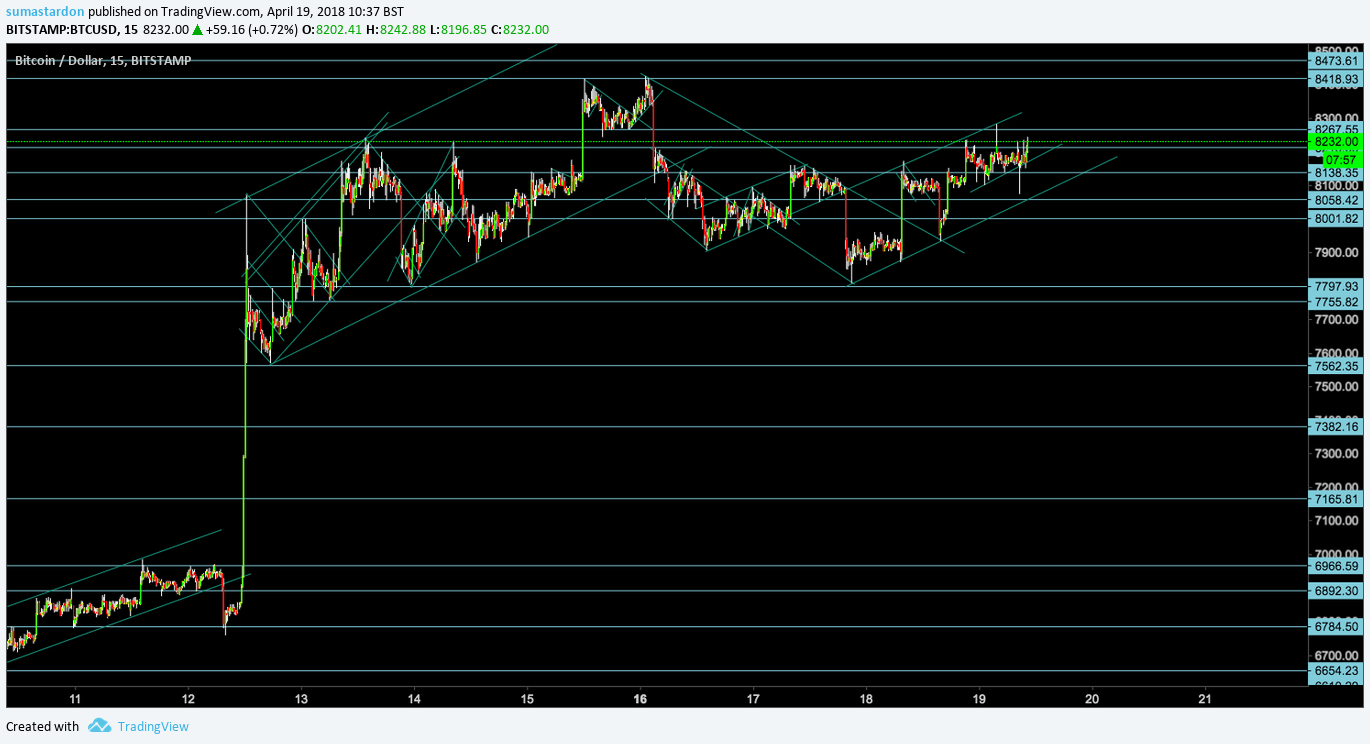This screenshot has height=744, width=1370.
Task: Click the current price 8232.00 green label
Action: [x=1336, y=142]
